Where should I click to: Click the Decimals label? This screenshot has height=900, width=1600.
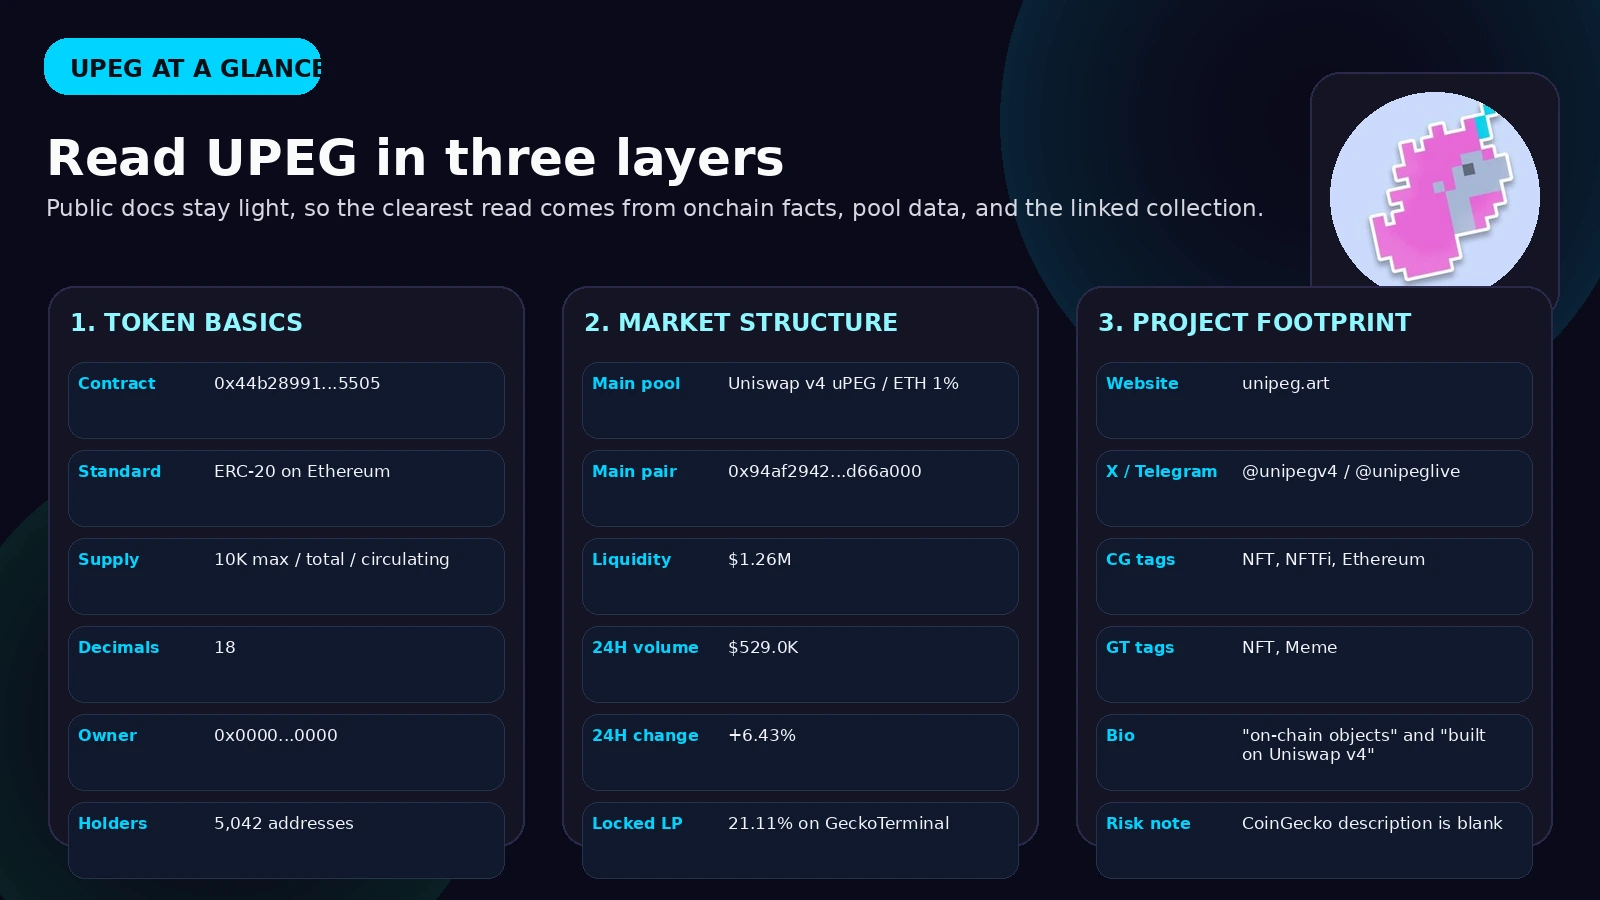pos(119,647)
